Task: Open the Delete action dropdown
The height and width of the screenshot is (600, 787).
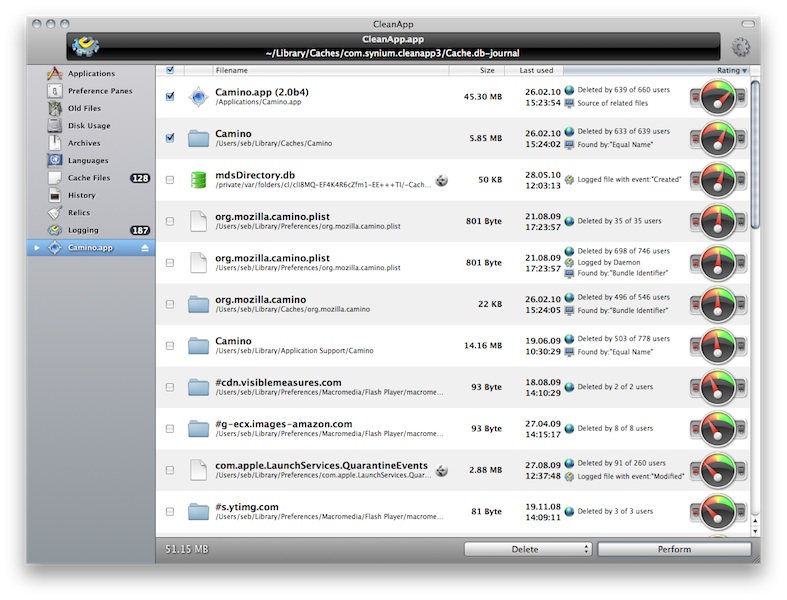Action: pos(528,549)
